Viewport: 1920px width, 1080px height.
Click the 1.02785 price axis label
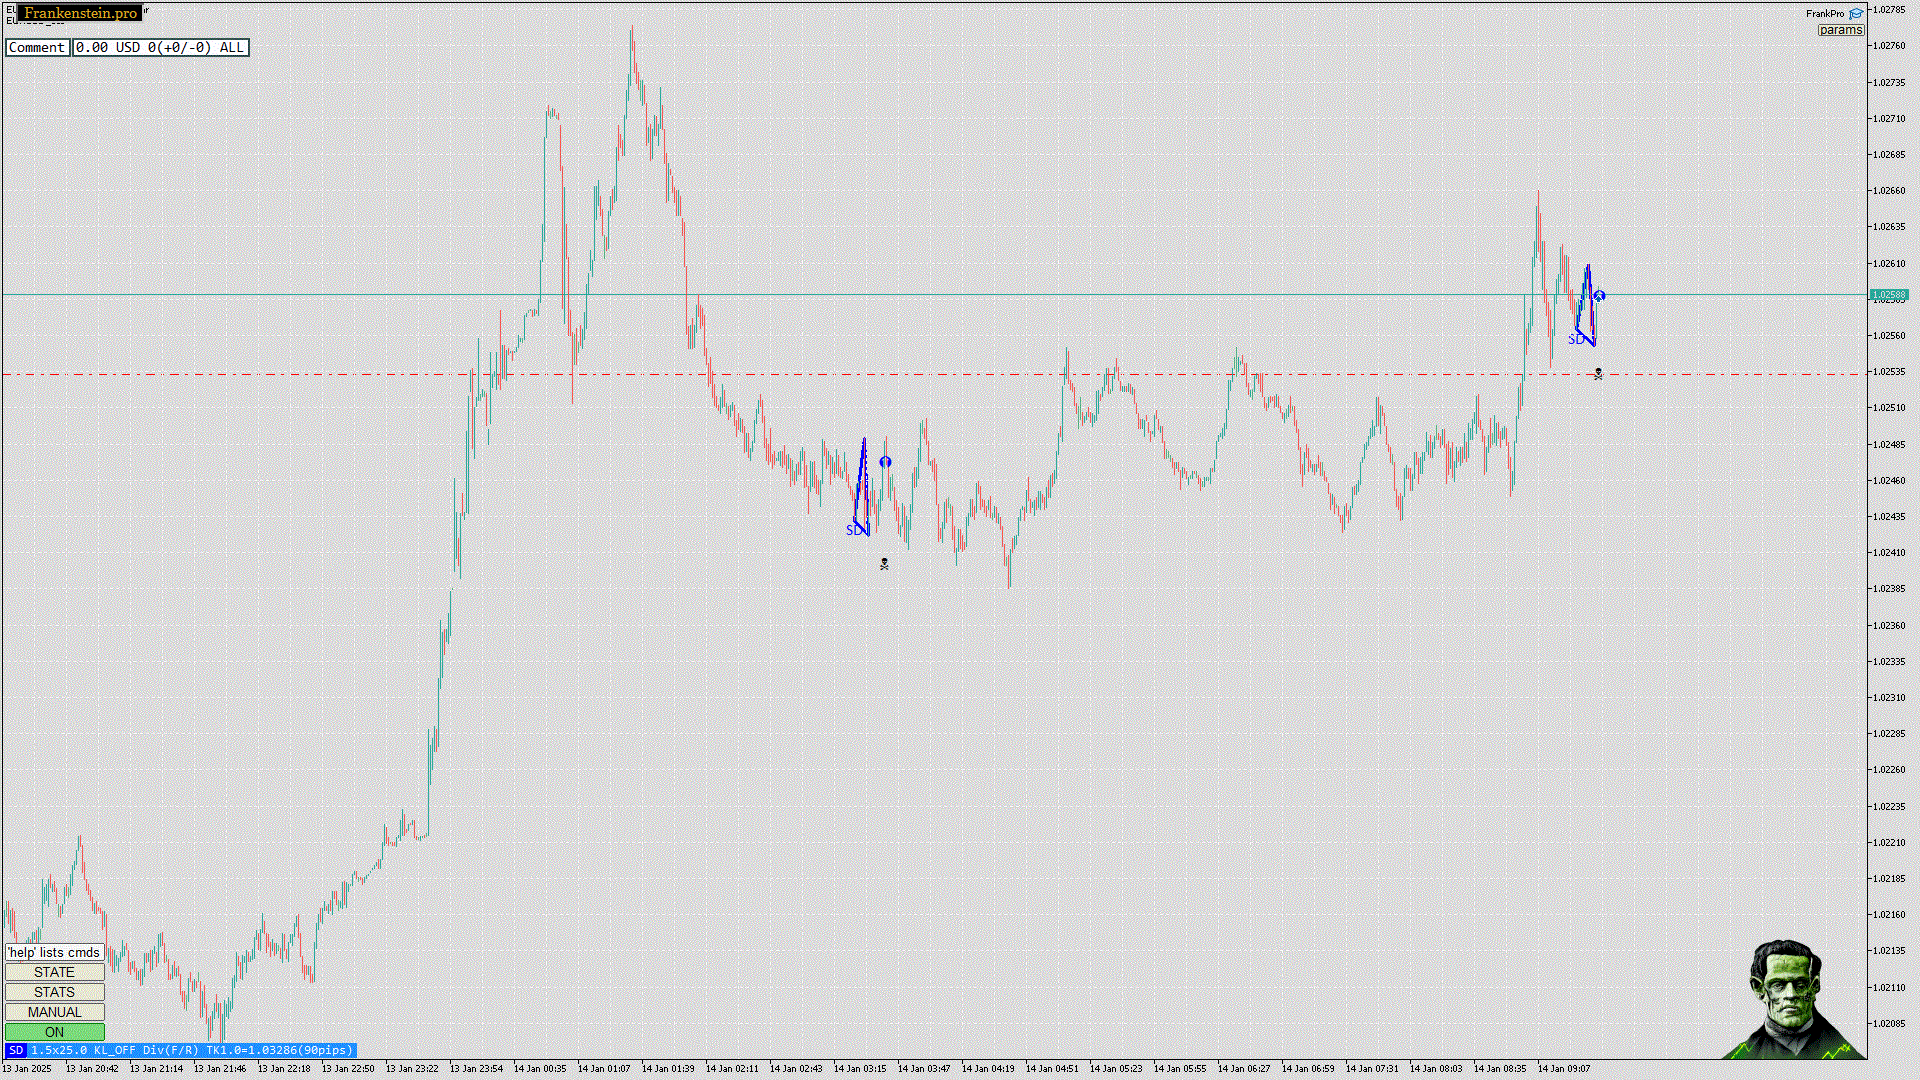[x=1889, y=10]
